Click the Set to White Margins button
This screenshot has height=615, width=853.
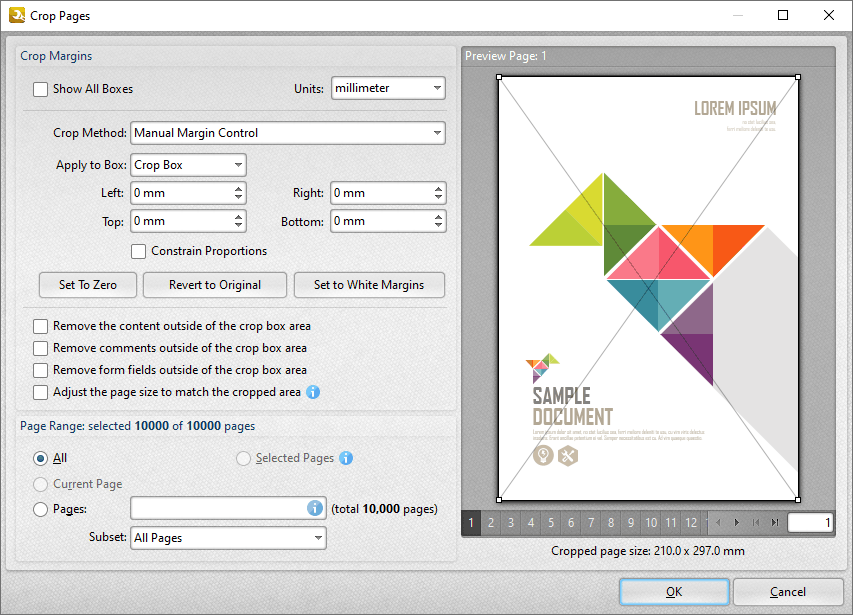click(369, 285)
